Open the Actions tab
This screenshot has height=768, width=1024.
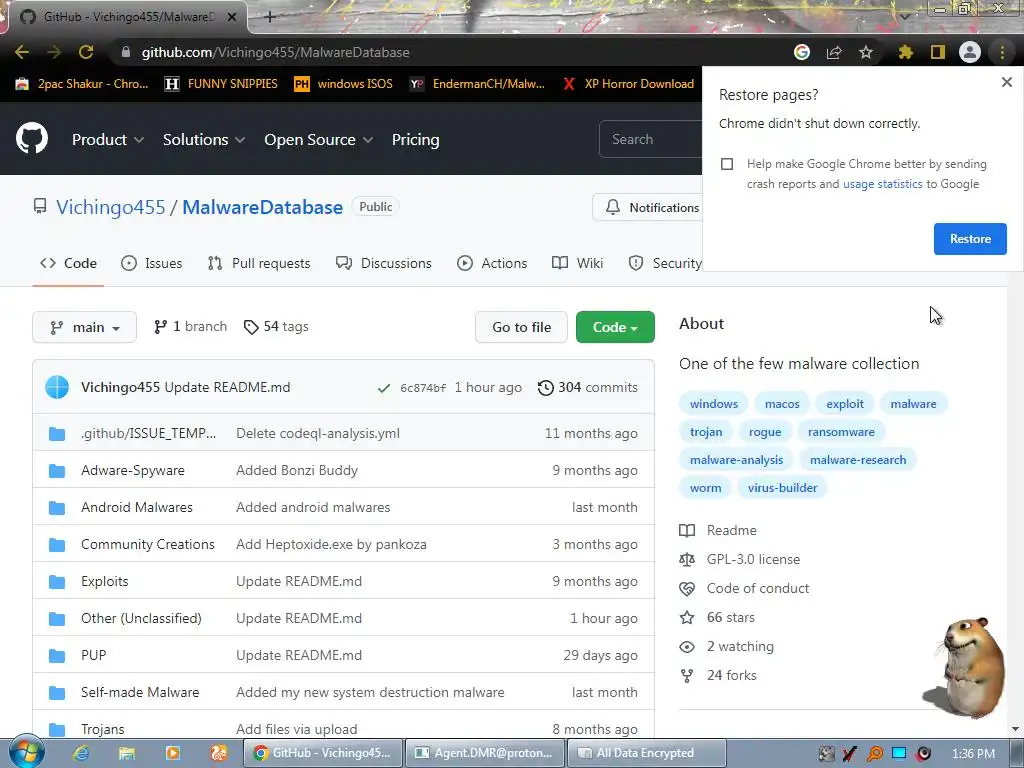pyautogui.click(x=492, y=263)
